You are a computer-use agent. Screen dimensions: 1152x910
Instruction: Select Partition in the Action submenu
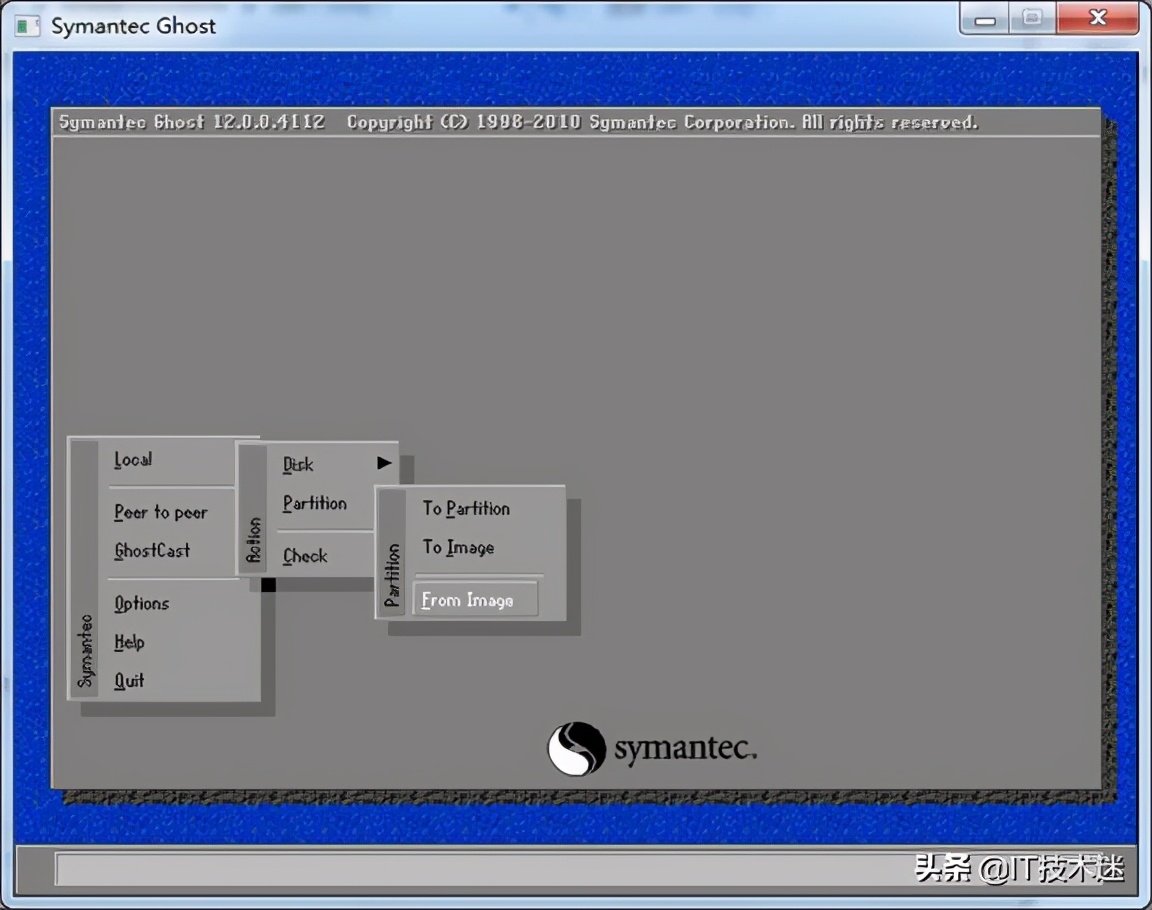click(314, 503)
